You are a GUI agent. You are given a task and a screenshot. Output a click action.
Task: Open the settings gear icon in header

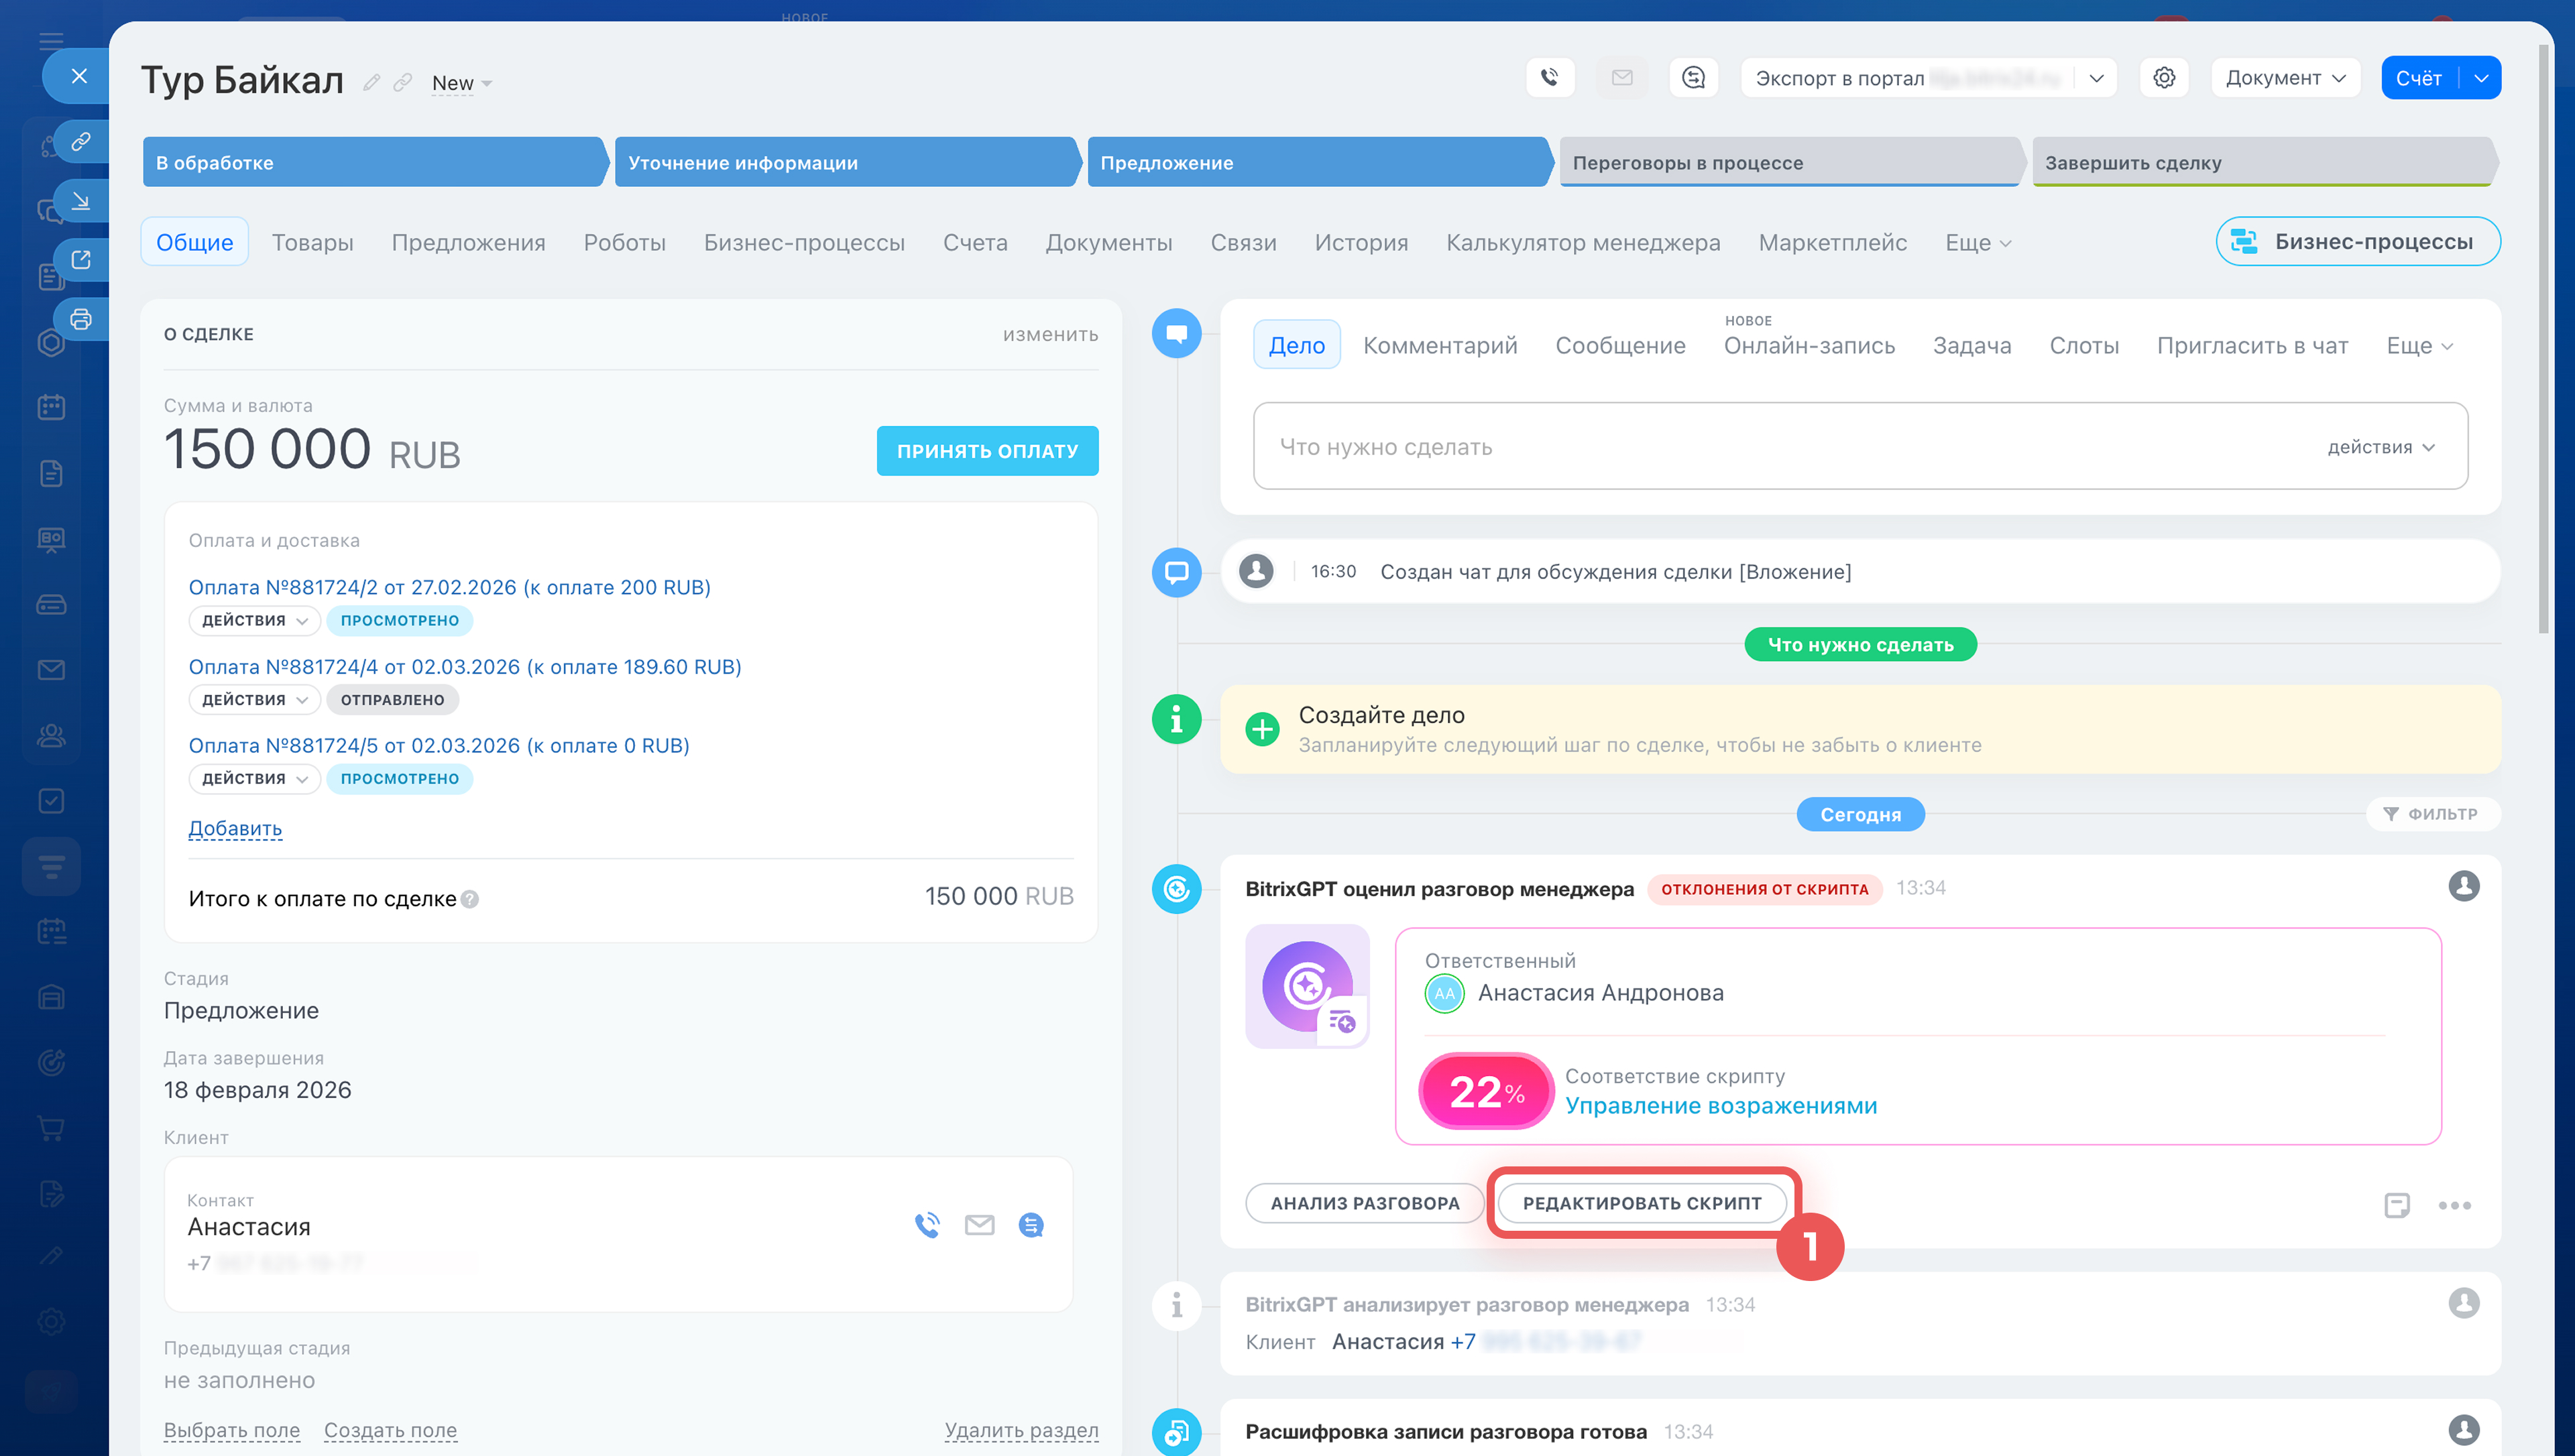[2163, 77]
